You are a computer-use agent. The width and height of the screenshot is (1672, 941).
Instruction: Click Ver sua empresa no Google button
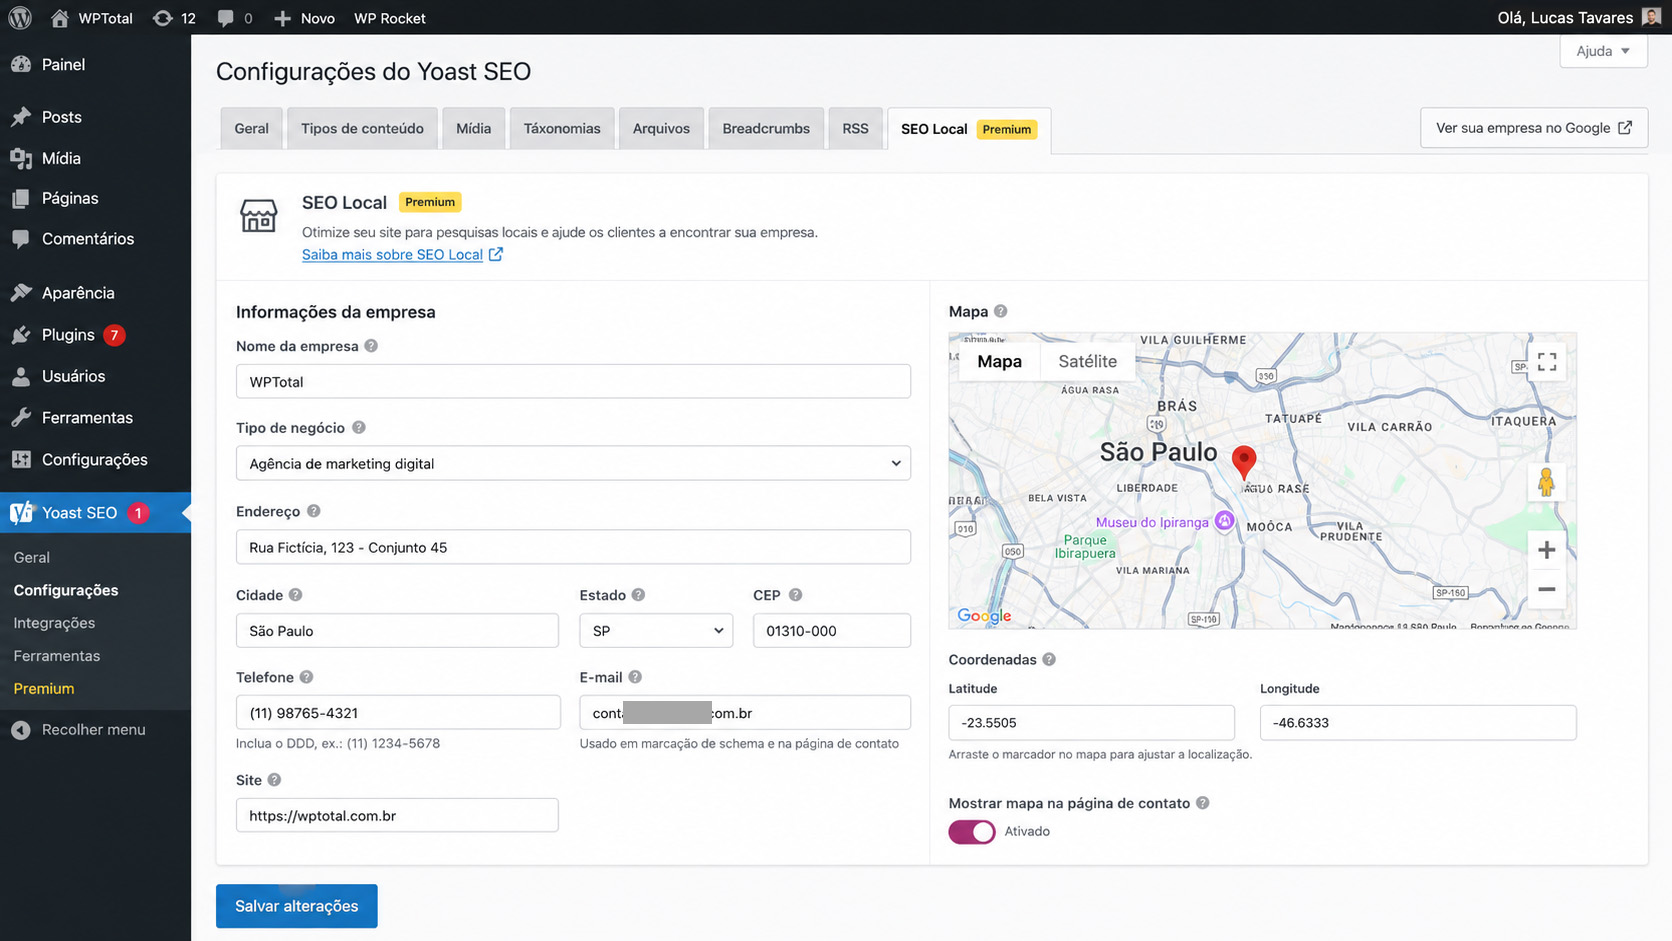(1533, 128)
